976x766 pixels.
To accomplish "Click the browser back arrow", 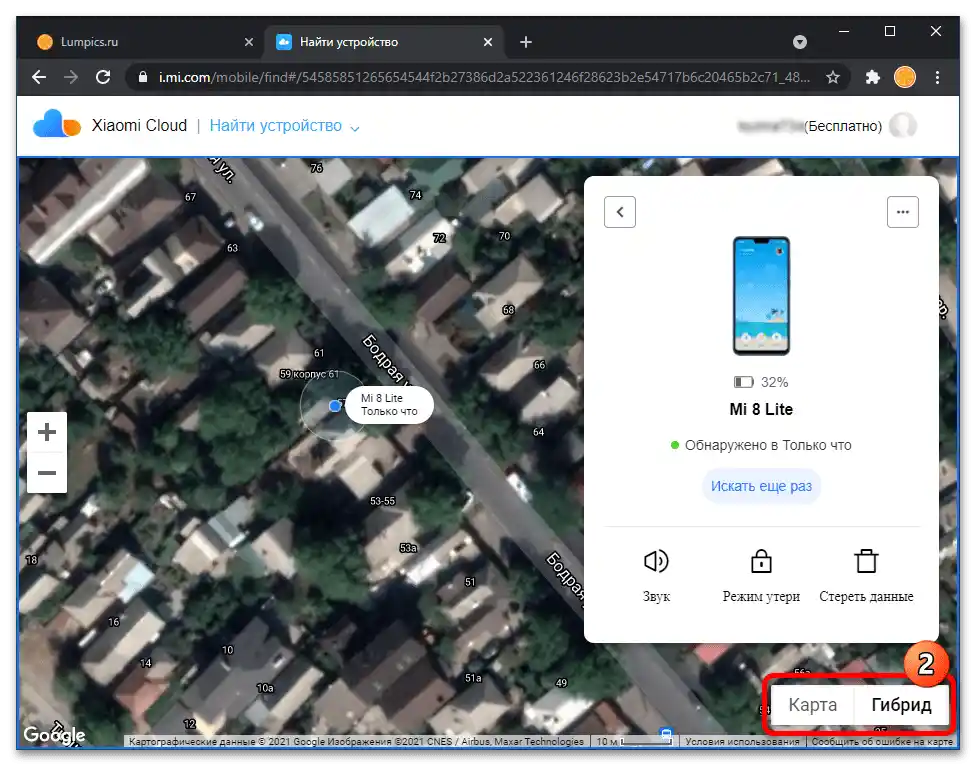I will [39, 77].
